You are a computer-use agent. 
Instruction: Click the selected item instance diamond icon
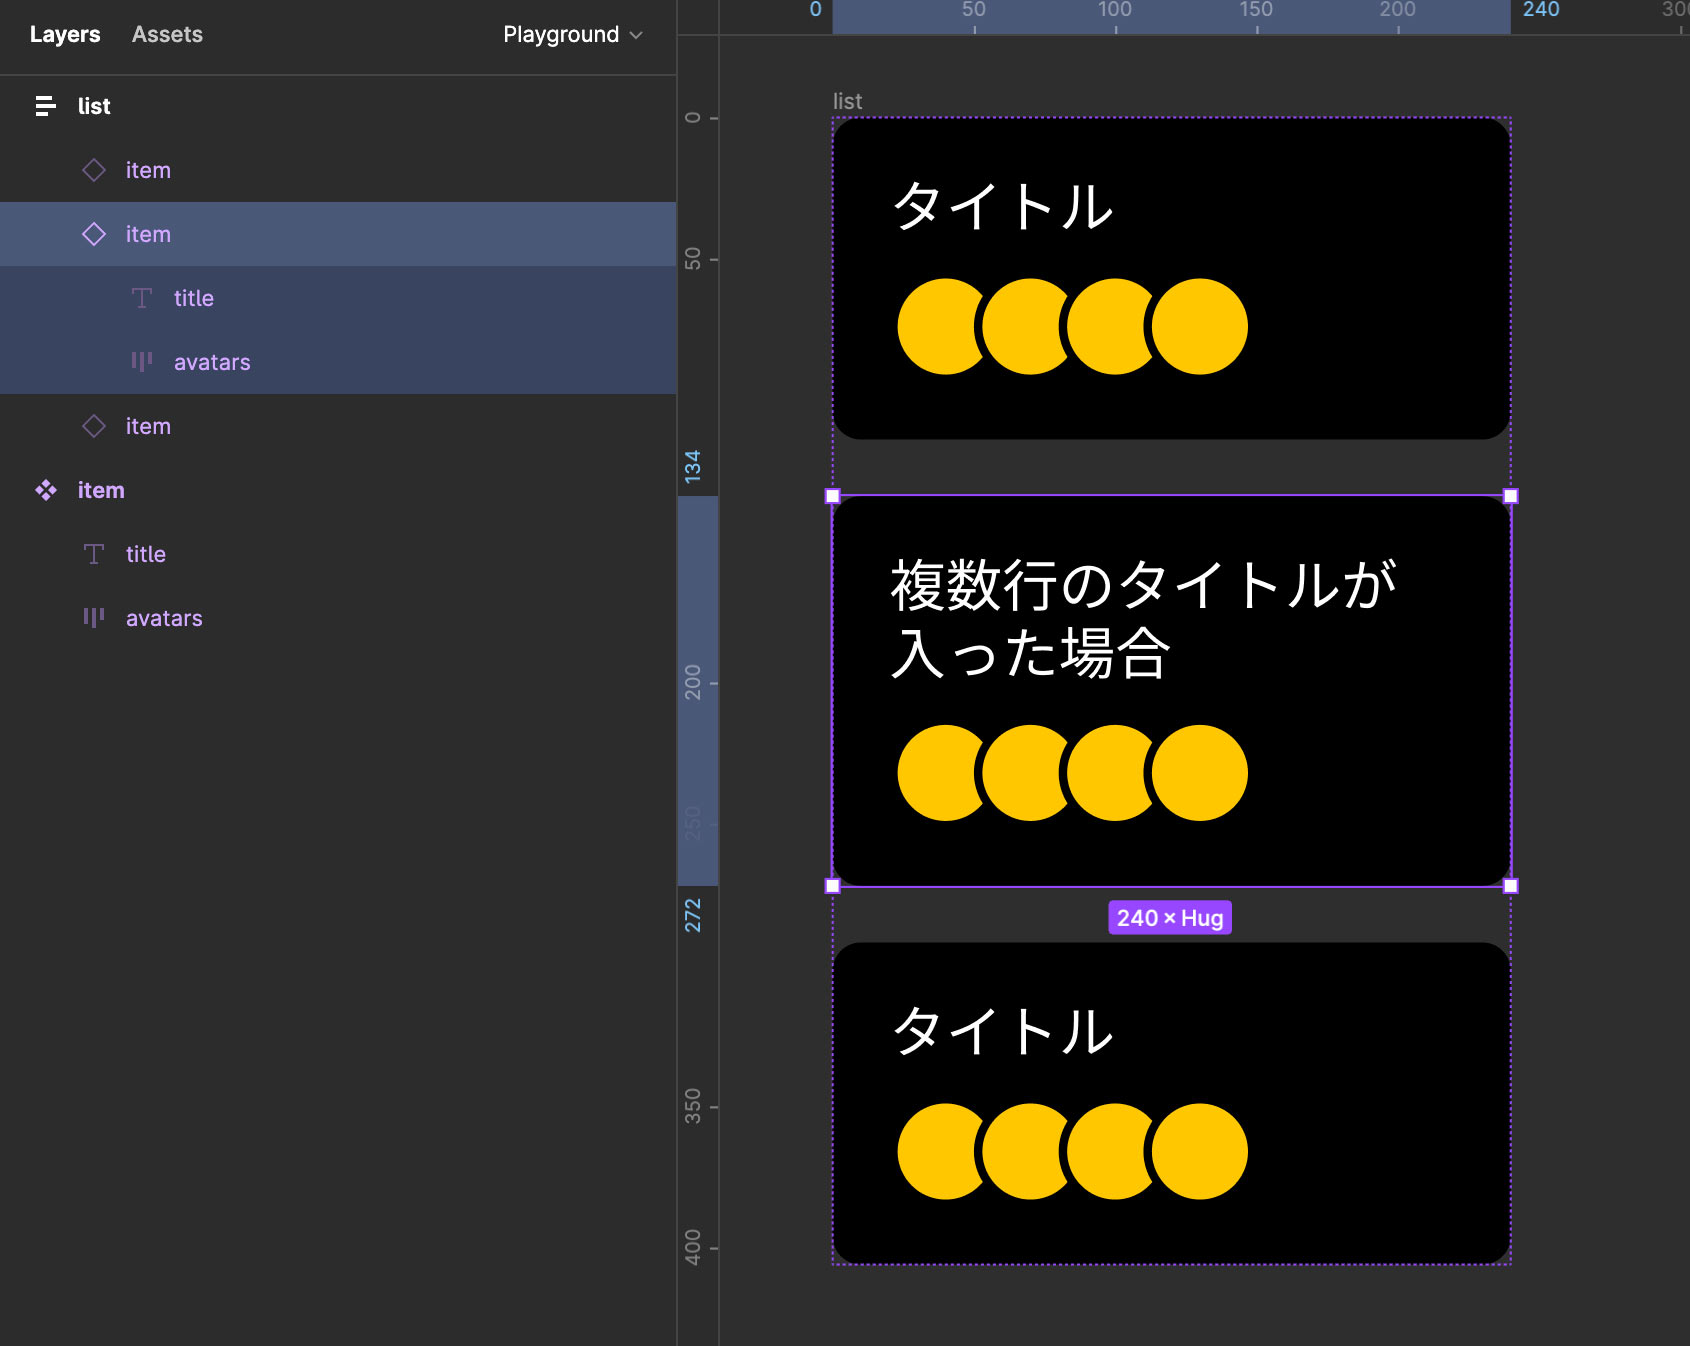94,234
